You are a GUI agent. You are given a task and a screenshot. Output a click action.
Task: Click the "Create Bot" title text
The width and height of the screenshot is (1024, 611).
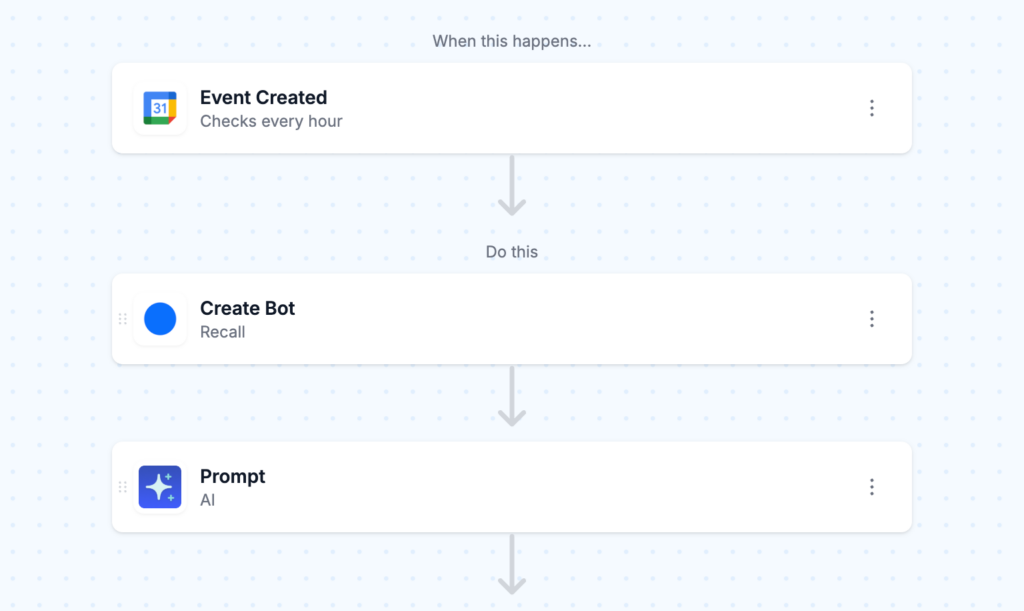(248, 308)
